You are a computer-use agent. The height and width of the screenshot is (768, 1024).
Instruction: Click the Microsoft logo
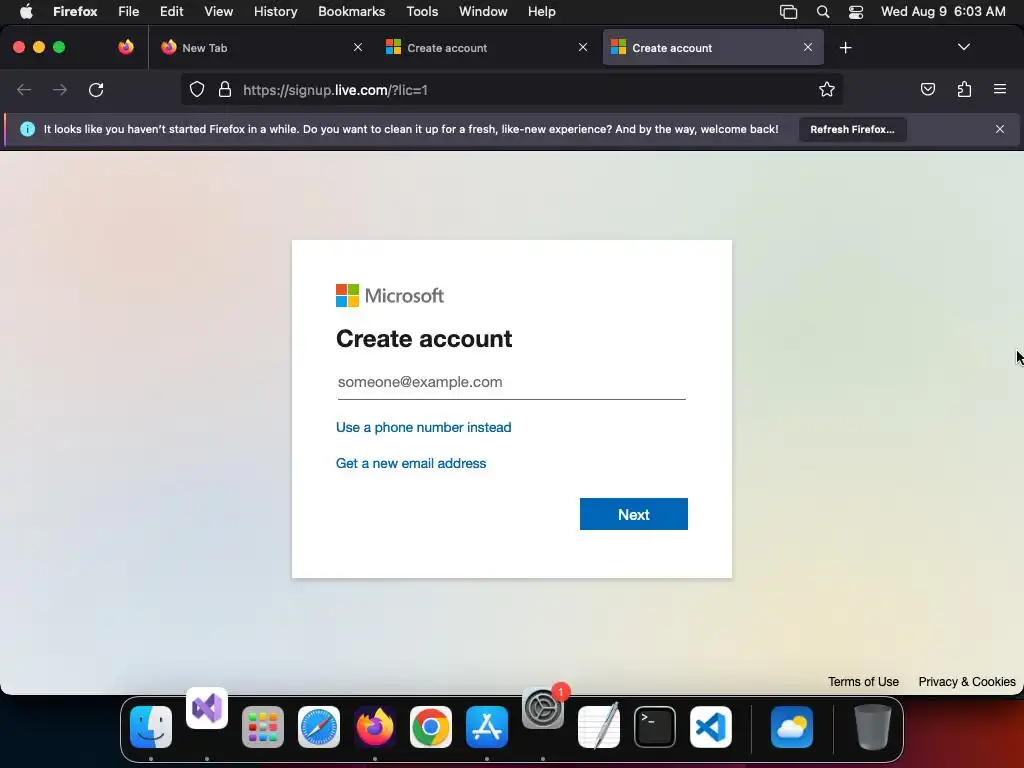click(x=390, y=295)
